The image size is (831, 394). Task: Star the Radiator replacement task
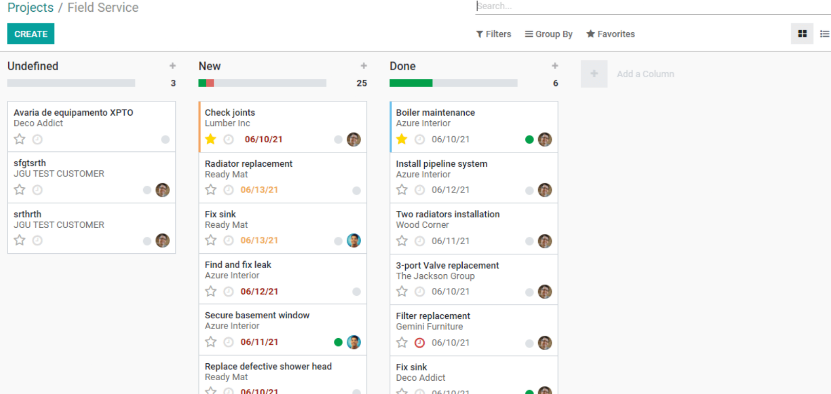[210, 190]
